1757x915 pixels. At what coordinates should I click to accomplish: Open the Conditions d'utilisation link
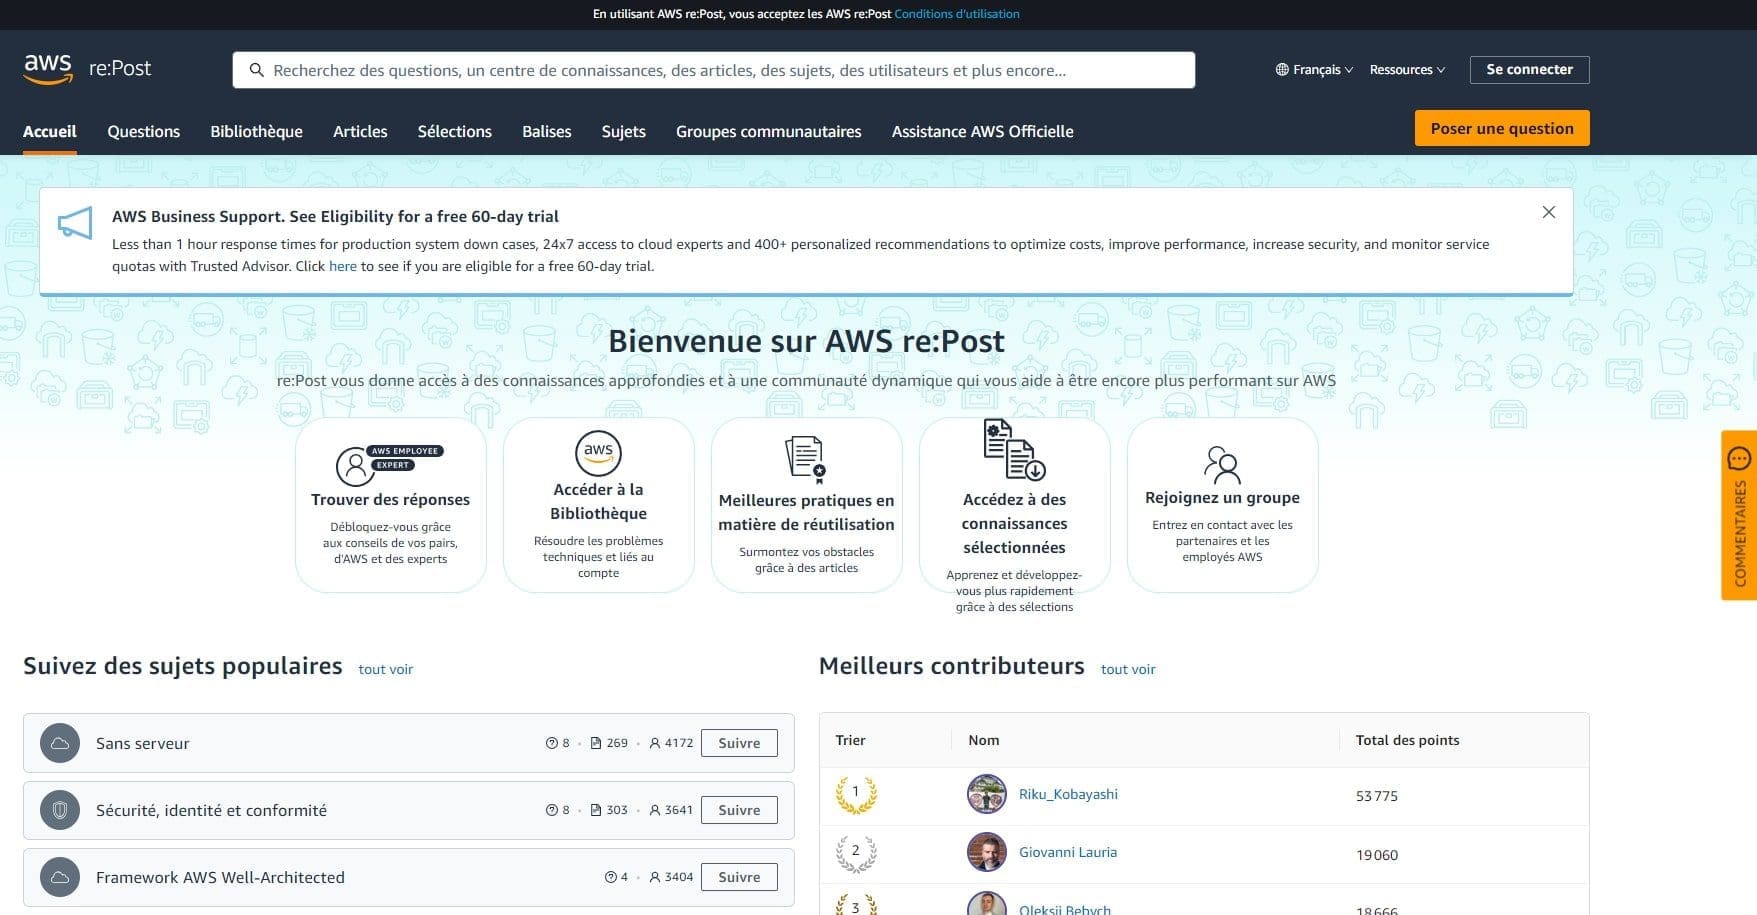(x=957, y=14)
